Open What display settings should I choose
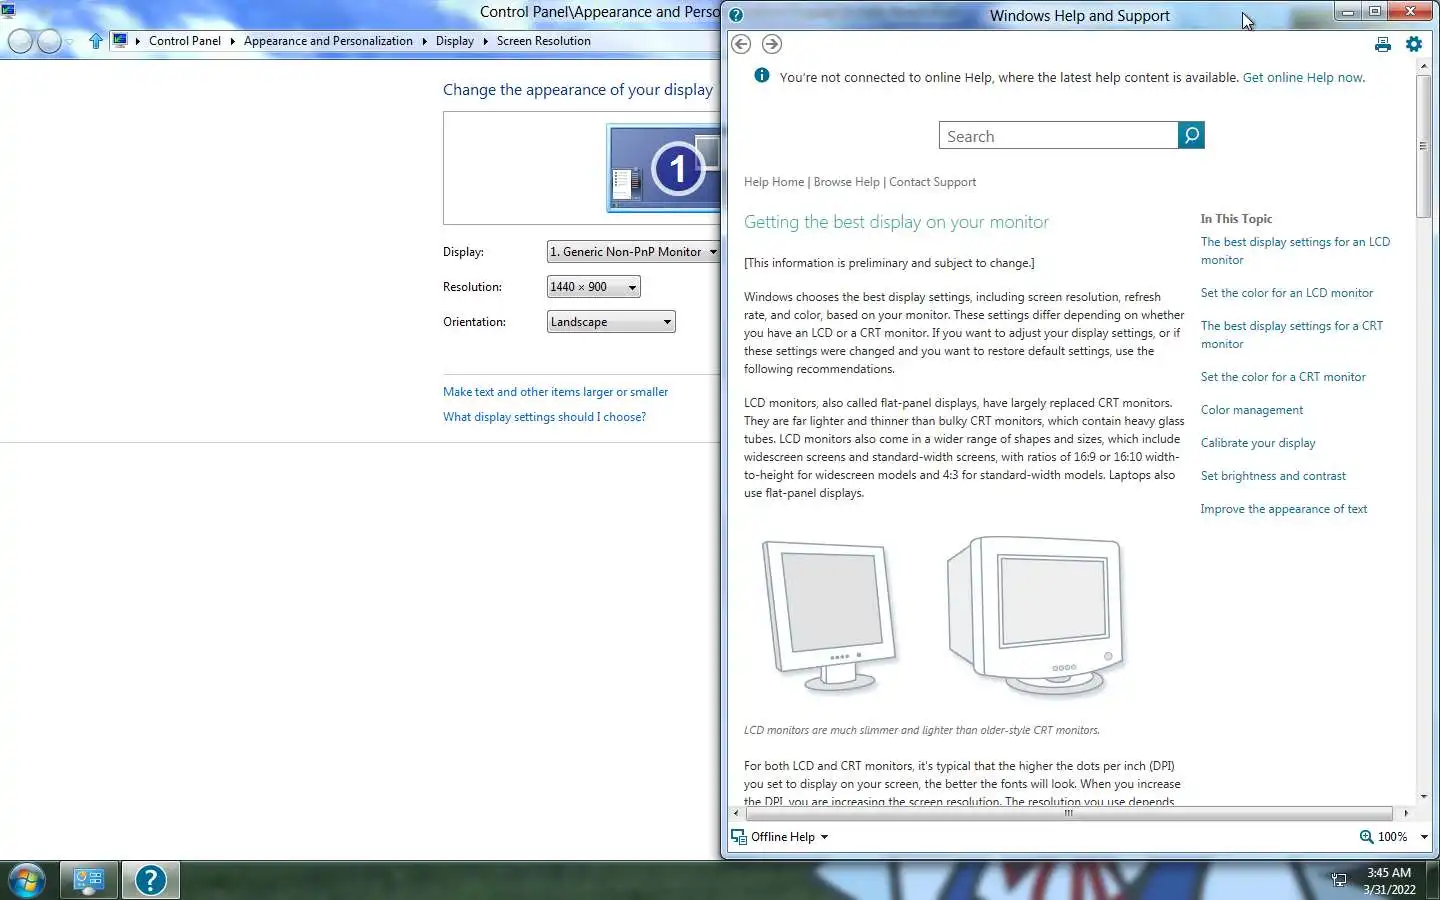This screenshot has width=1440, height=900. click(x=544, y=417)
